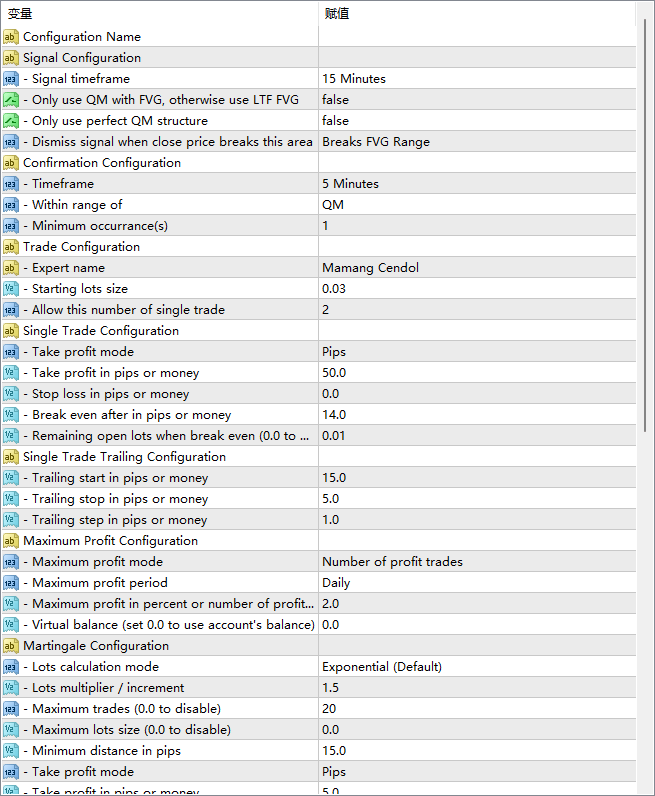
Task: Toggle the false value for Only use perfect QM structure
Action: (477, 121)
